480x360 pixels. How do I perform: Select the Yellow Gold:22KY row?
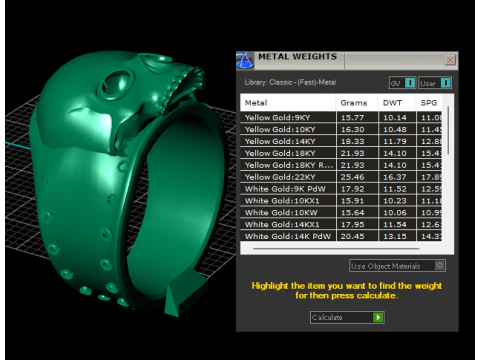pos(341,177)
